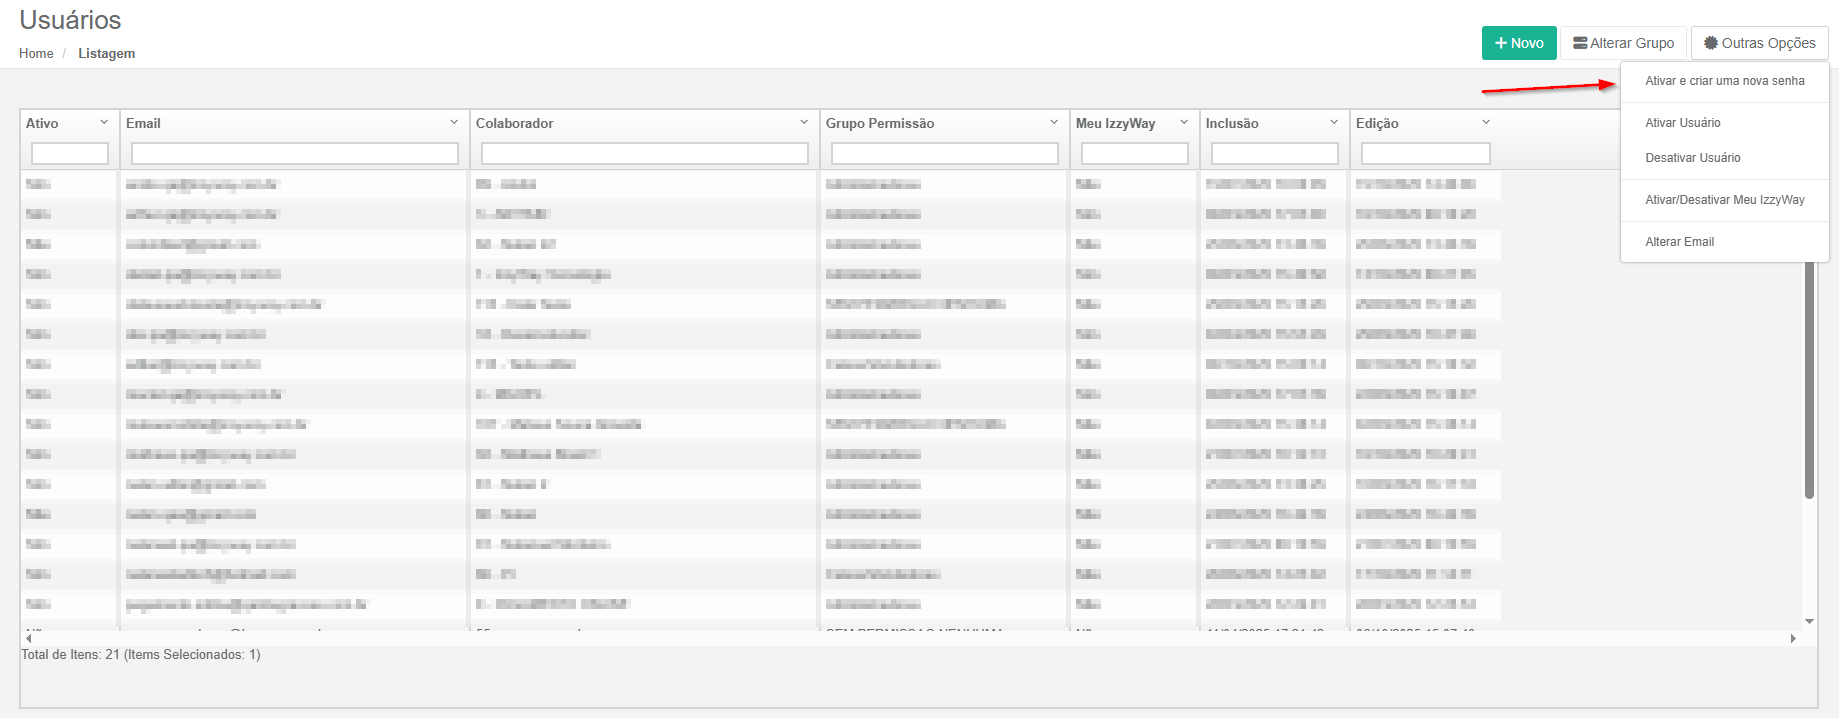The image size is (1839, 718).
Task: Select 'Ativar e criar uma nova senha'
Action: pyautogui.click(x=1724, y=81)
